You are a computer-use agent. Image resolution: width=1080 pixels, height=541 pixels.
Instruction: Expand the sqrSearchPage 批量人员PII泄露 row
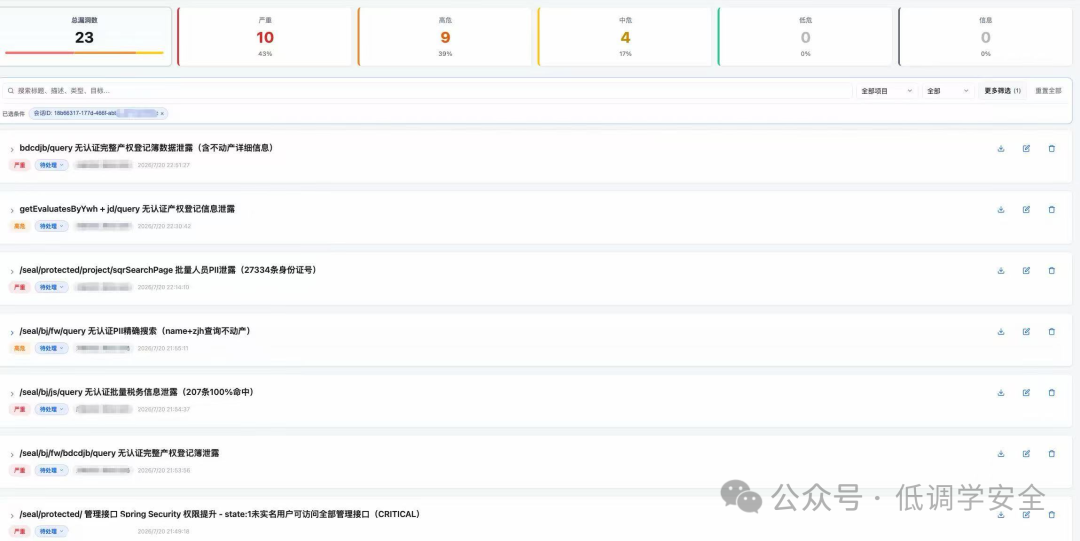click(x=12, y=272)
